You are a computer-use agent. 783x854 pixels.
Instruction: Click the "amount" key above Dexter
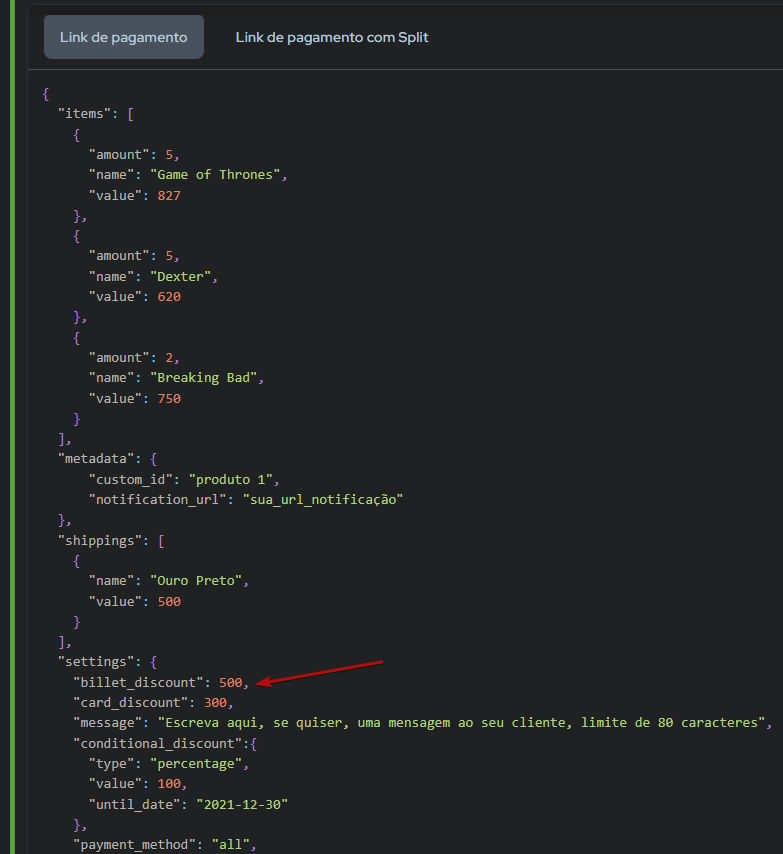tap(119, 256)
